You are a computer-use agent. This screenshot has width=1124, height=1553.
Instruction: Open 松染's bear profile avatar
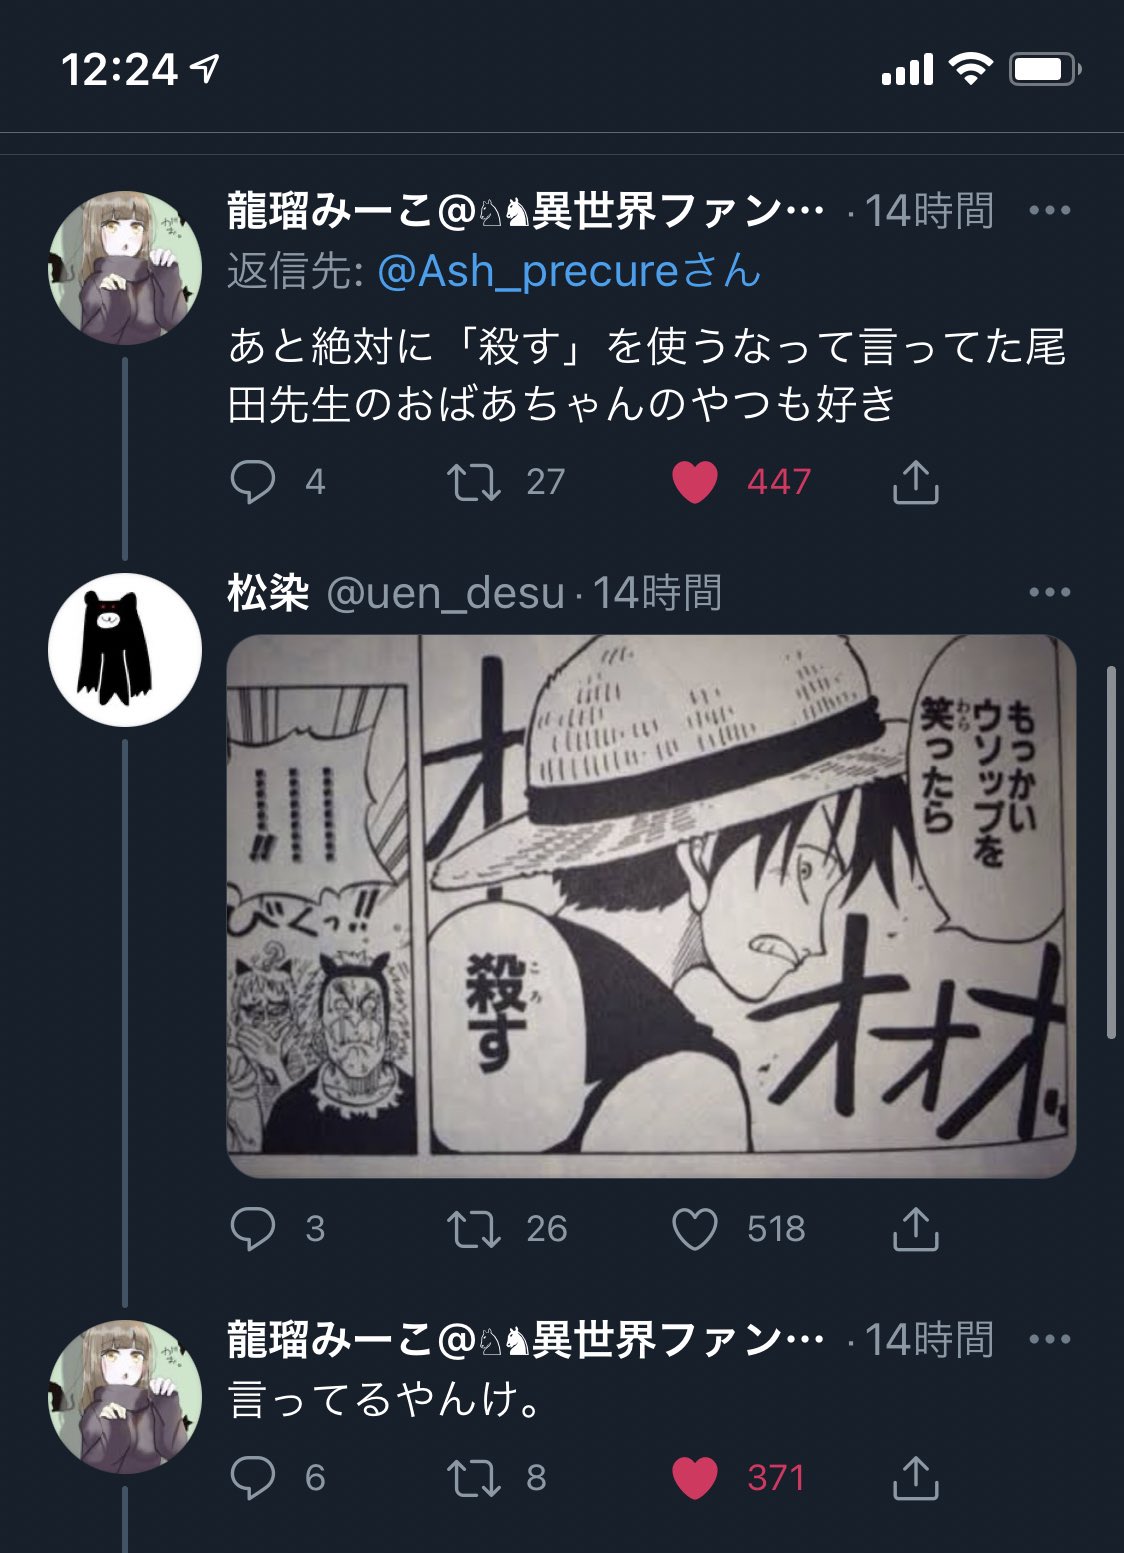click(x=125, y=650)
